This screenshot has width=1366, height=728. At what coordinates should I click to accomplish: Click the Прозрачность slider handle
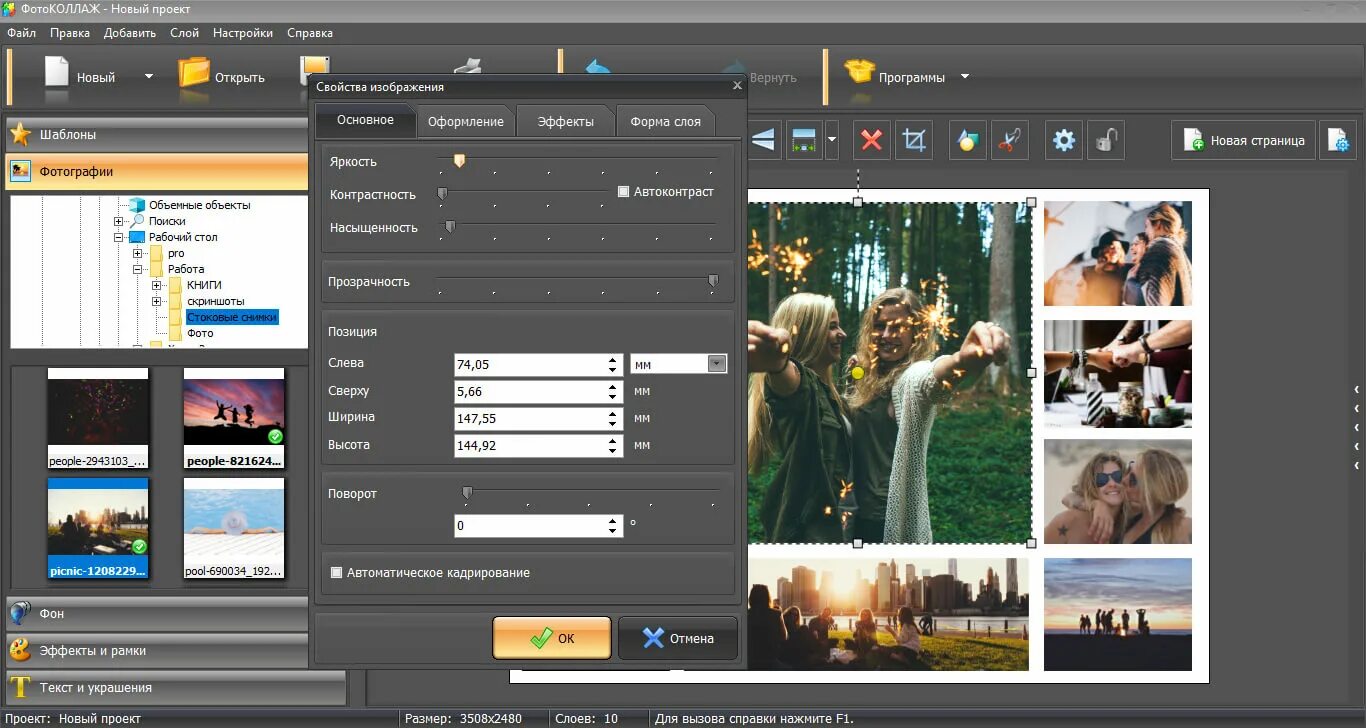[713, 282]
